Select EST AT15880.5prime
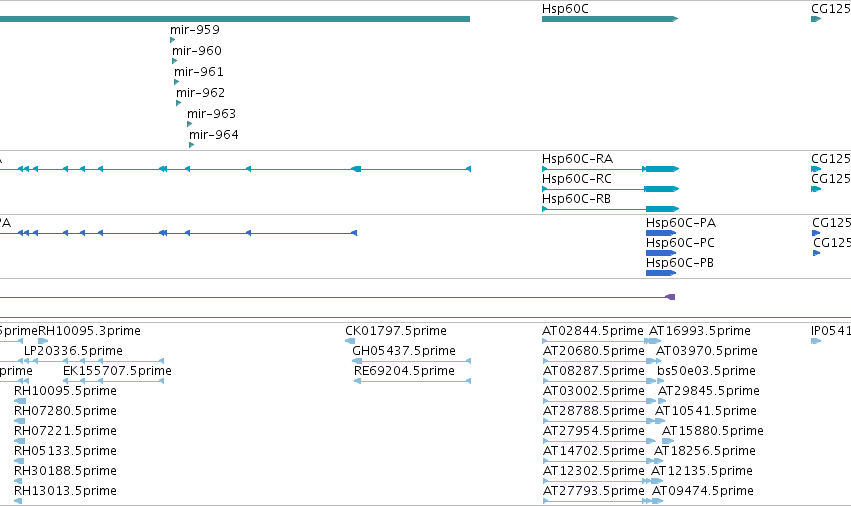Image resolution: width=851 pixels, height=506 pixels. pos(713,431)
